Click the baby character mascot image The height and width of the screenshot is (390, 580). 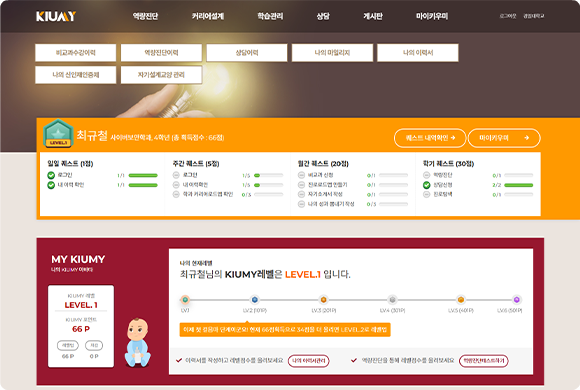[x=137, y=342]
